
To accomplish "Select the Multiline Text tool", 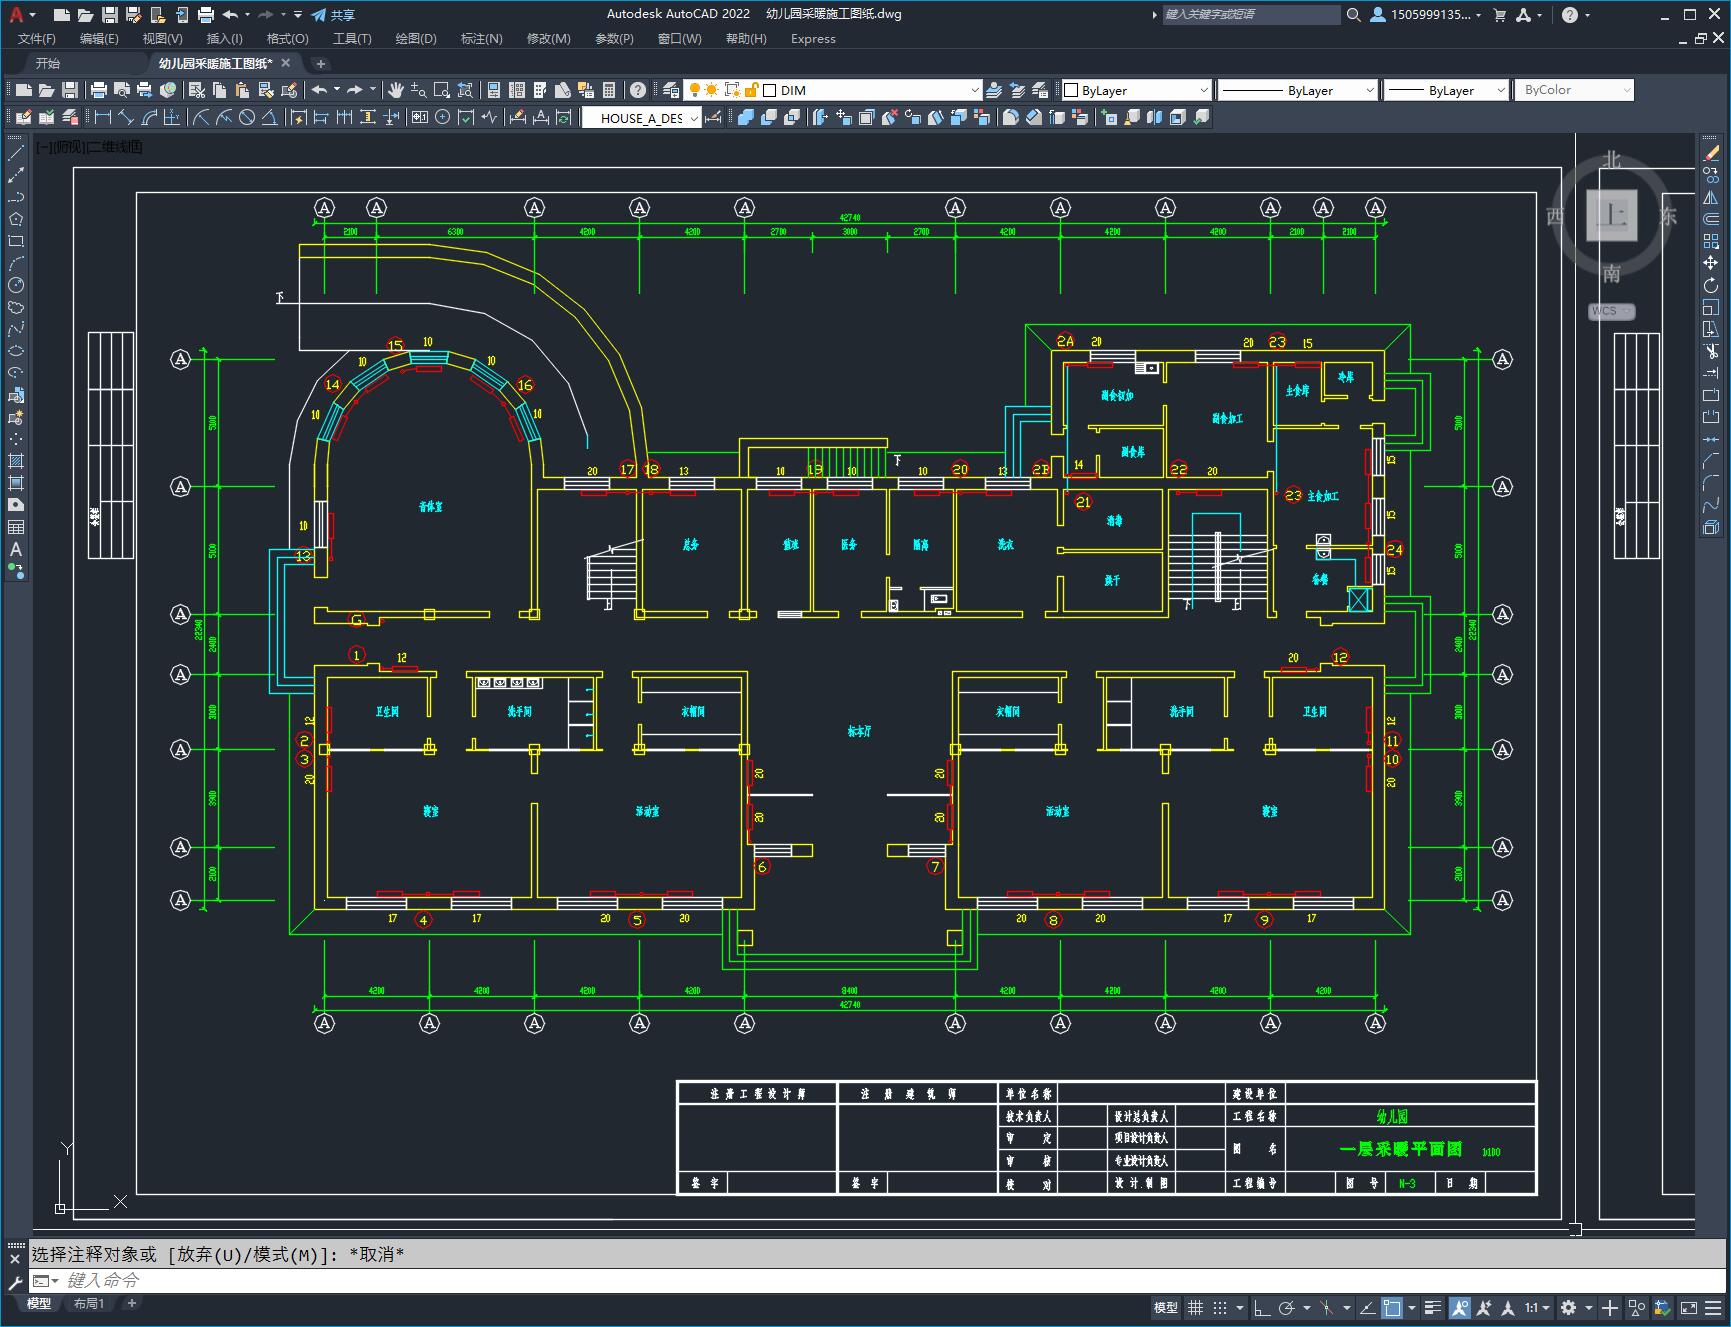I will [x=16, y=549].
